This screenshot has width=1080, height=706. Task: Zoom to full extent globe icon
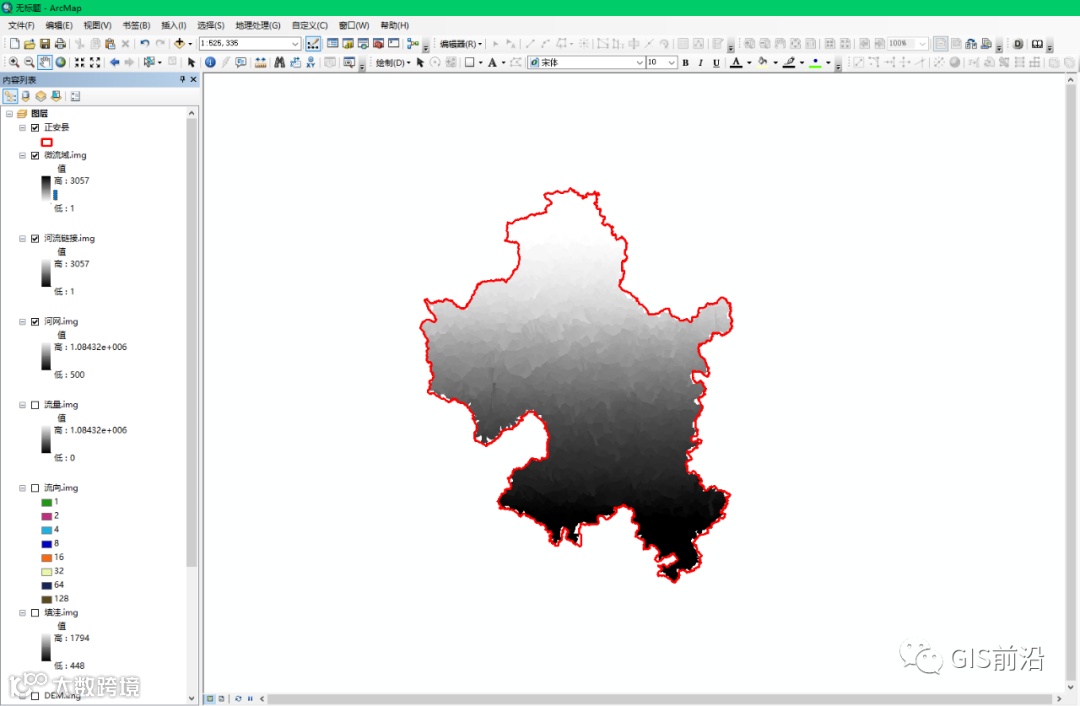point(61,62)
